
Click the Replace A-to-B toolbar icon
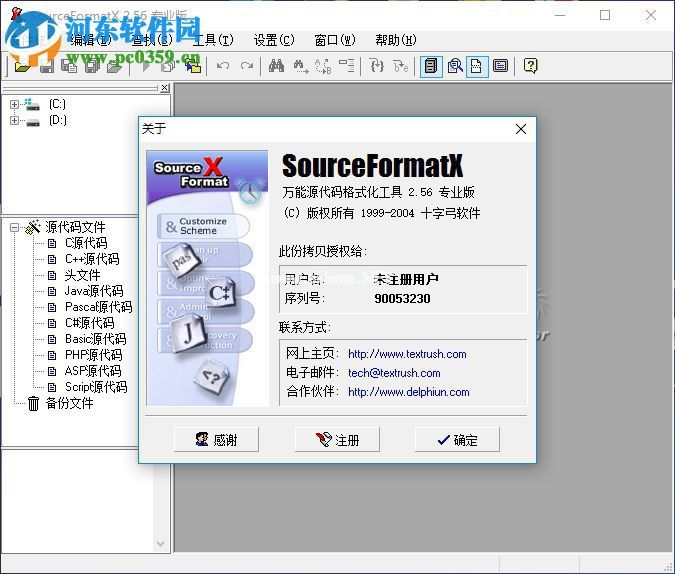[x=323, y=66]
